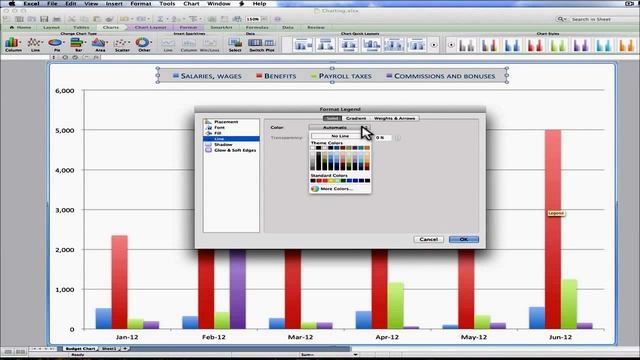640x360 pixels.
Task: Select the Solid tab in dialog
Action: click(x=332, y=118)
